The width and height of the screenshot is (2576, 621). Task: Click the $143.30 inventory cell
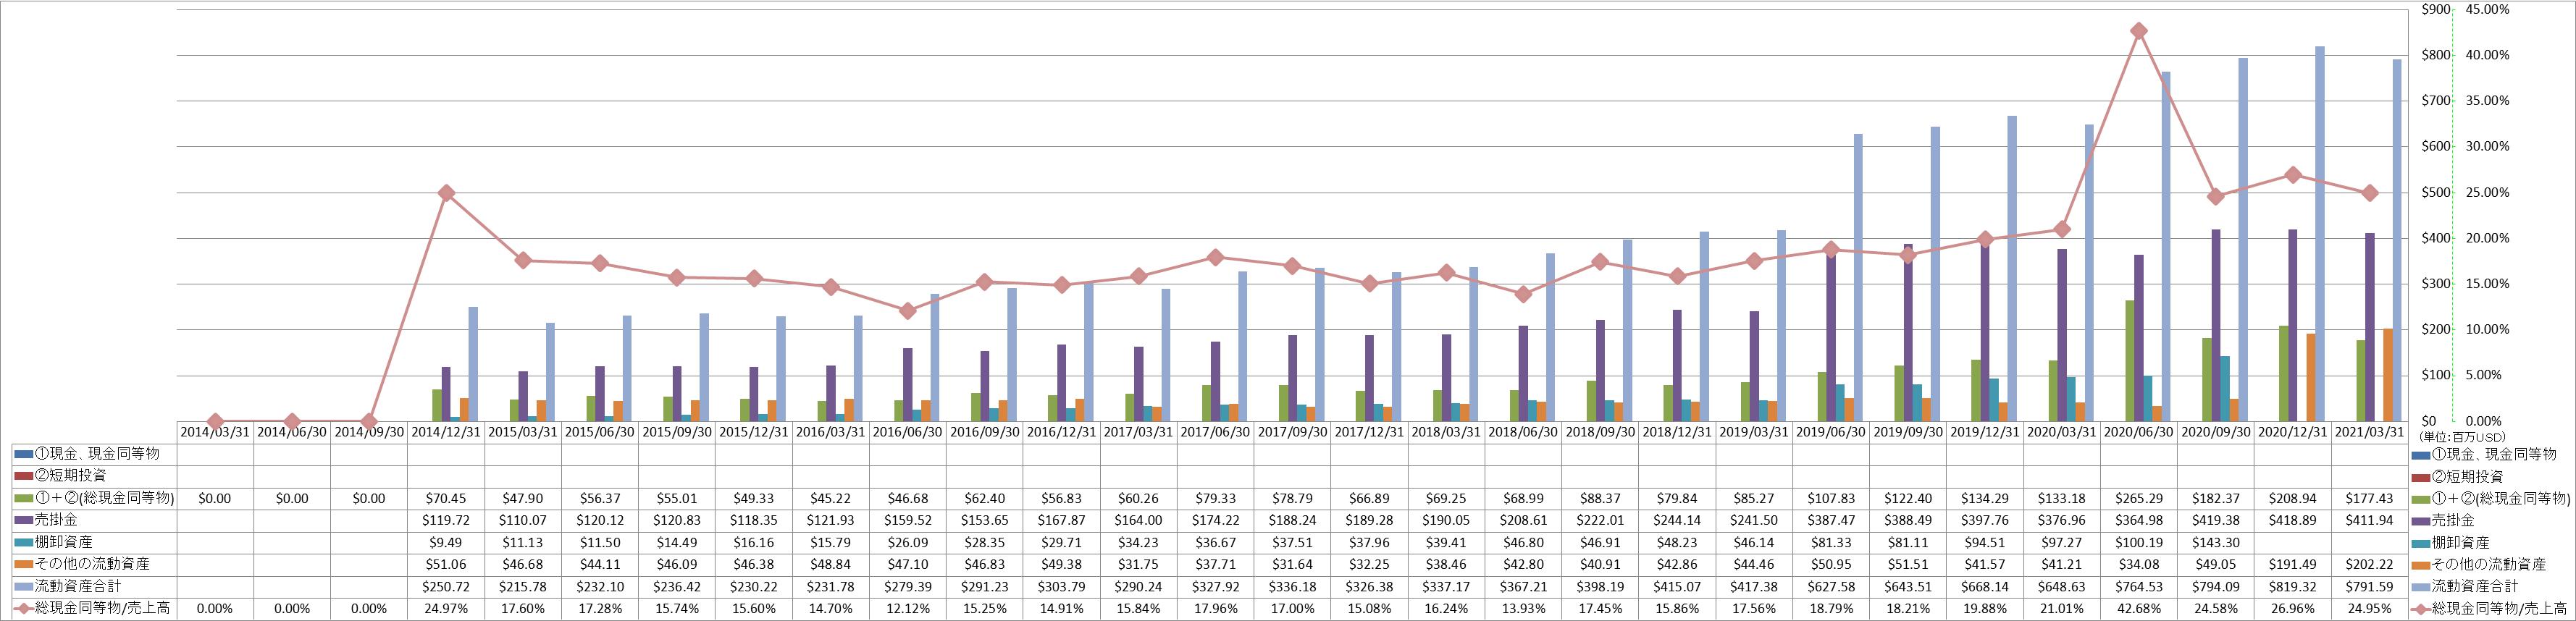2215,542
